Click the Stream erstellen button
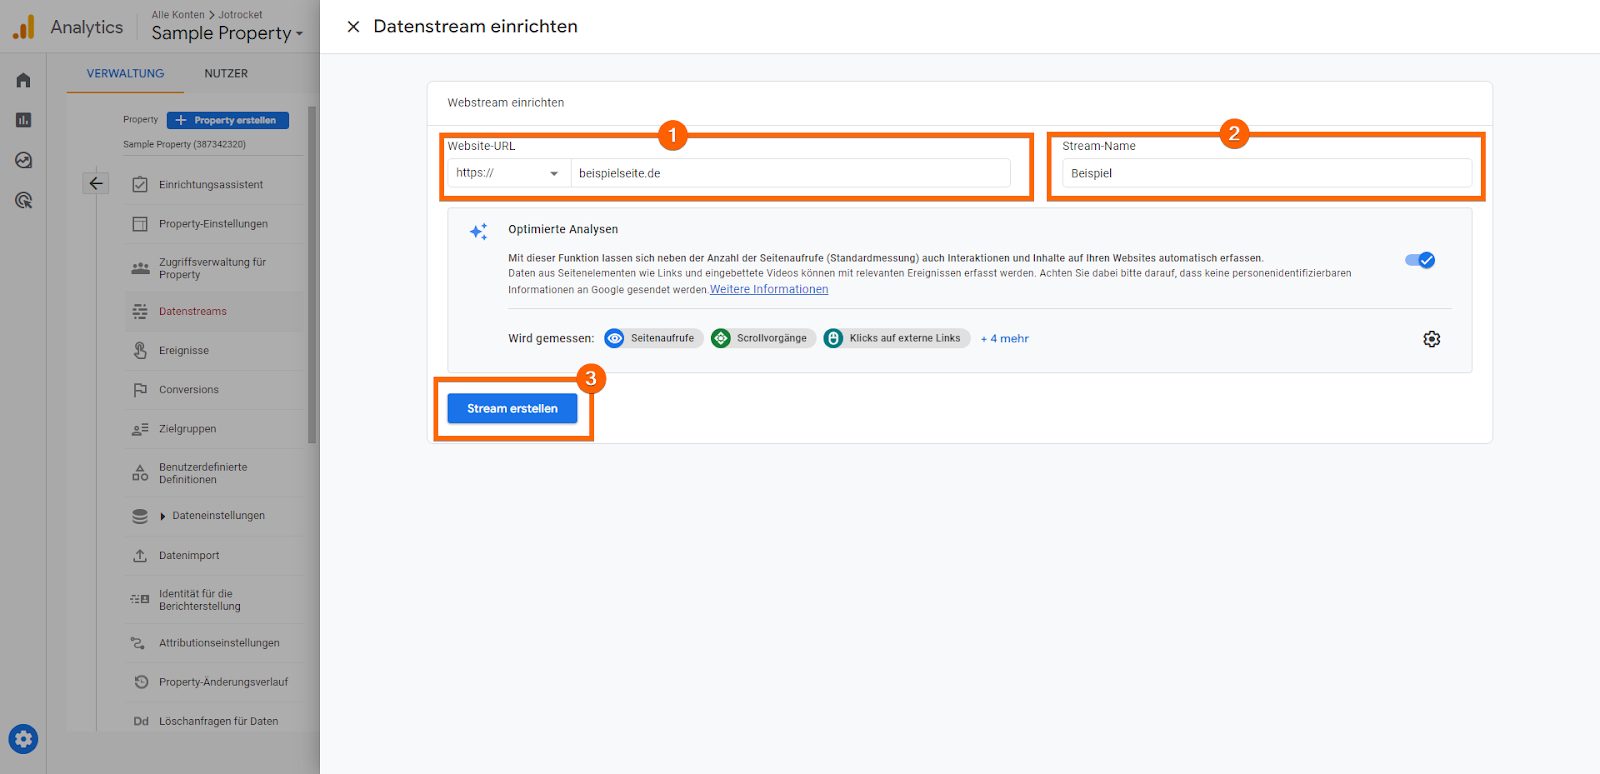1600x774 pixels. (512, 408)
